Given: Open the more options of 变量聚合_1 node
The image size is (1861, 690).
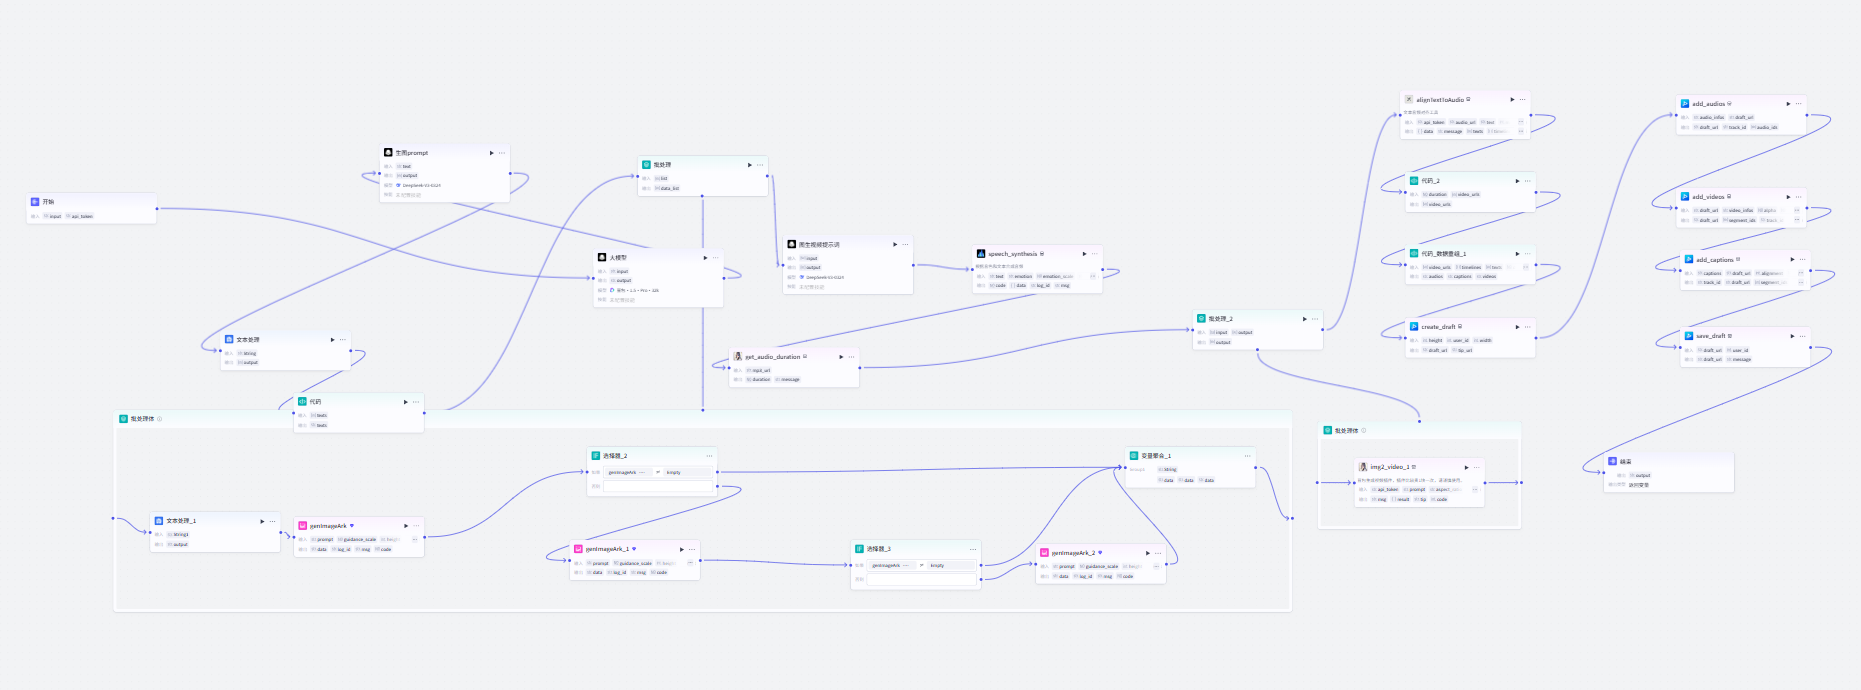Looking at the screenshot, I should (x=1247, y=455).
